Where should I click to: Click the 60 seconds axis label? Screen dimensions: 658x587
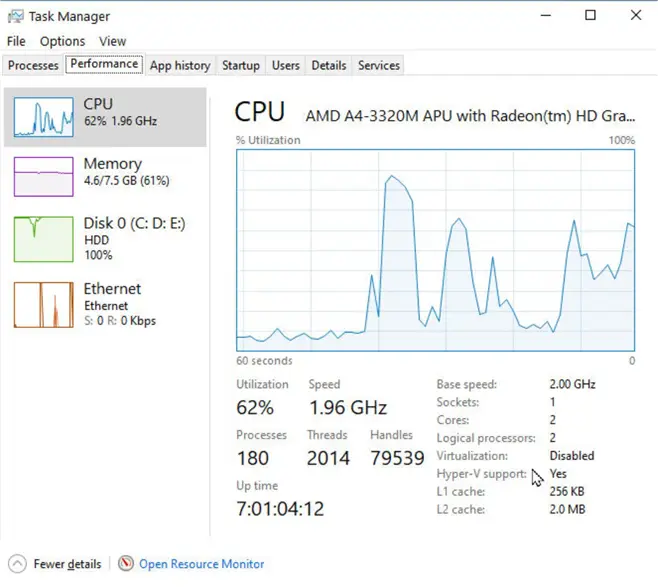(x=264, y=361)
